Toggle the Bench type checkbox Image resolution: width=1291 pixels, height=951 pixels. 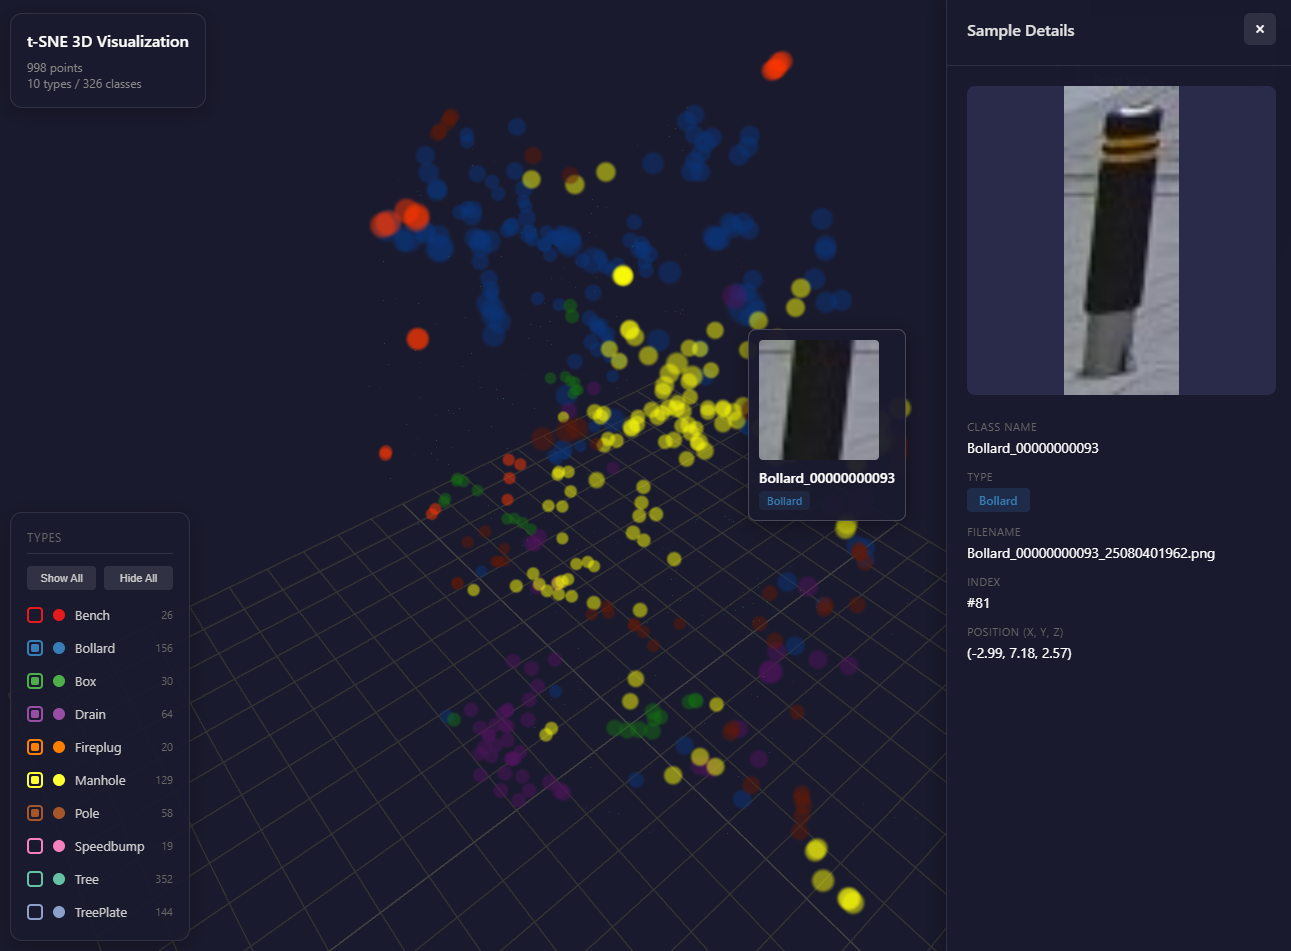35,615
